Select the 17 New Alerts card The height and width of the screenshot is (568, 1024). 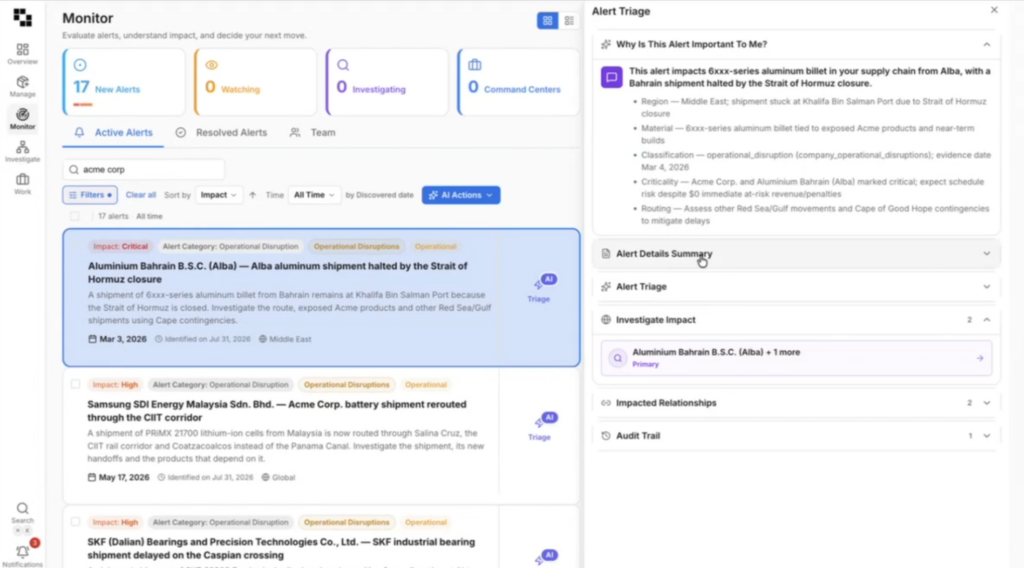click(x=123, y=82)
